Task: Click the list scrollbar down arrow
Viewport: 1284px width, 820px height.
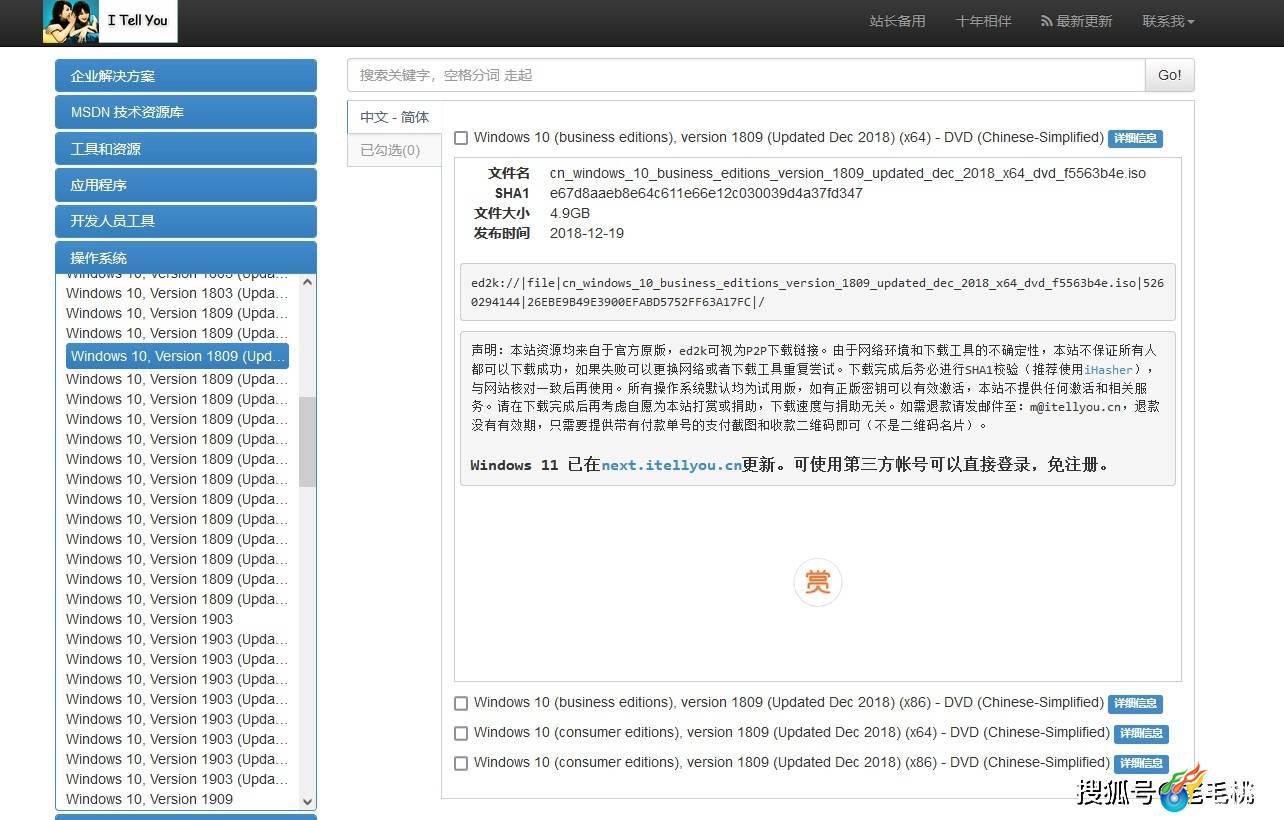Action: pyautogui.click(x=307, y=801)
